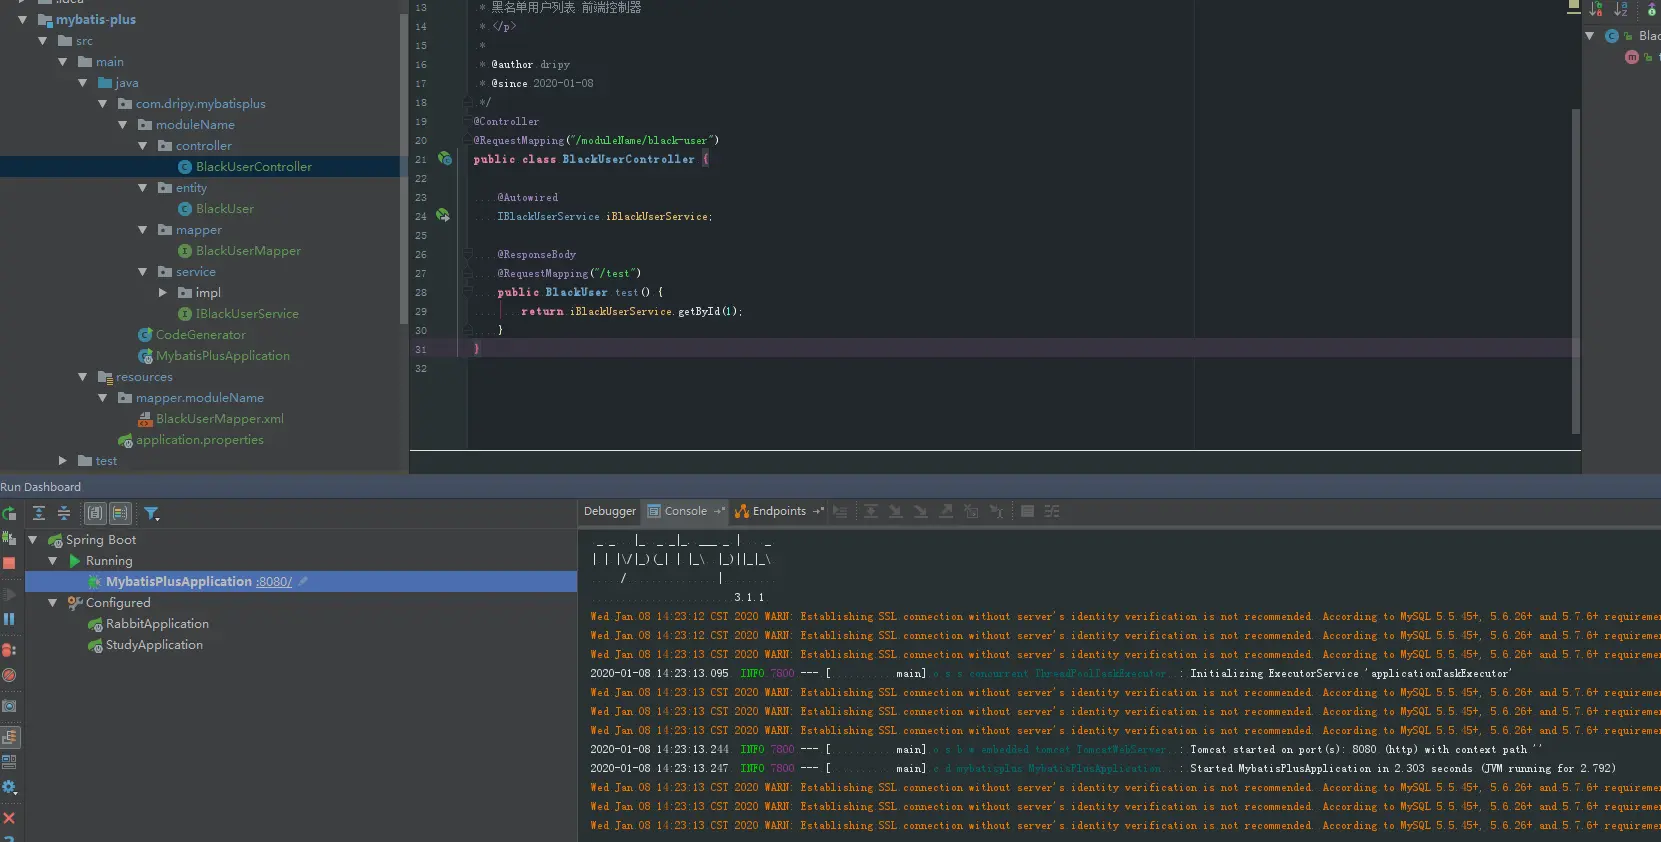Expand all nodes in Run Dashboard

[x=39, y=513]
